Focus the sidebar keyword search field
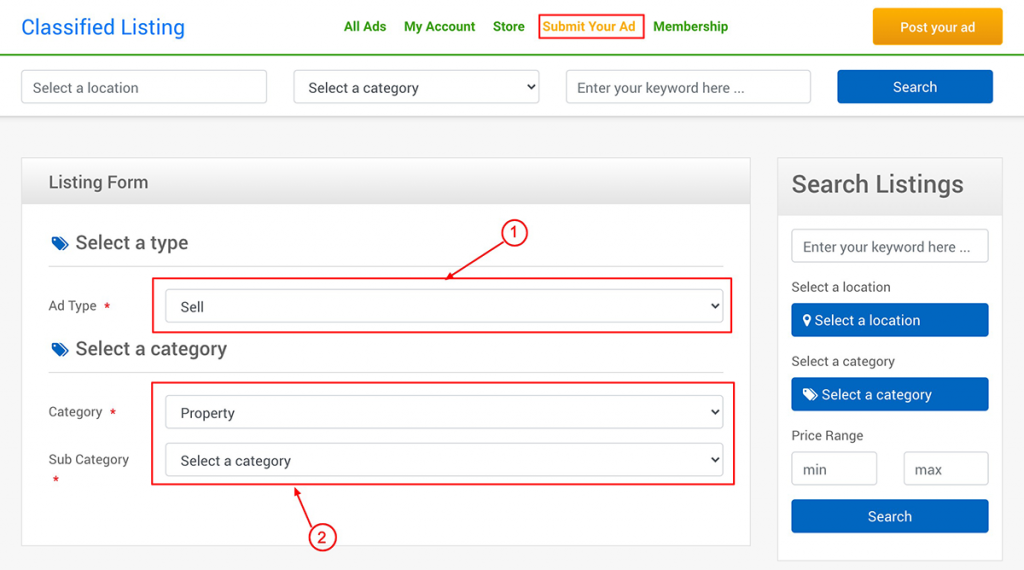Screen dimensions: 1024x570 click(889, 246)
